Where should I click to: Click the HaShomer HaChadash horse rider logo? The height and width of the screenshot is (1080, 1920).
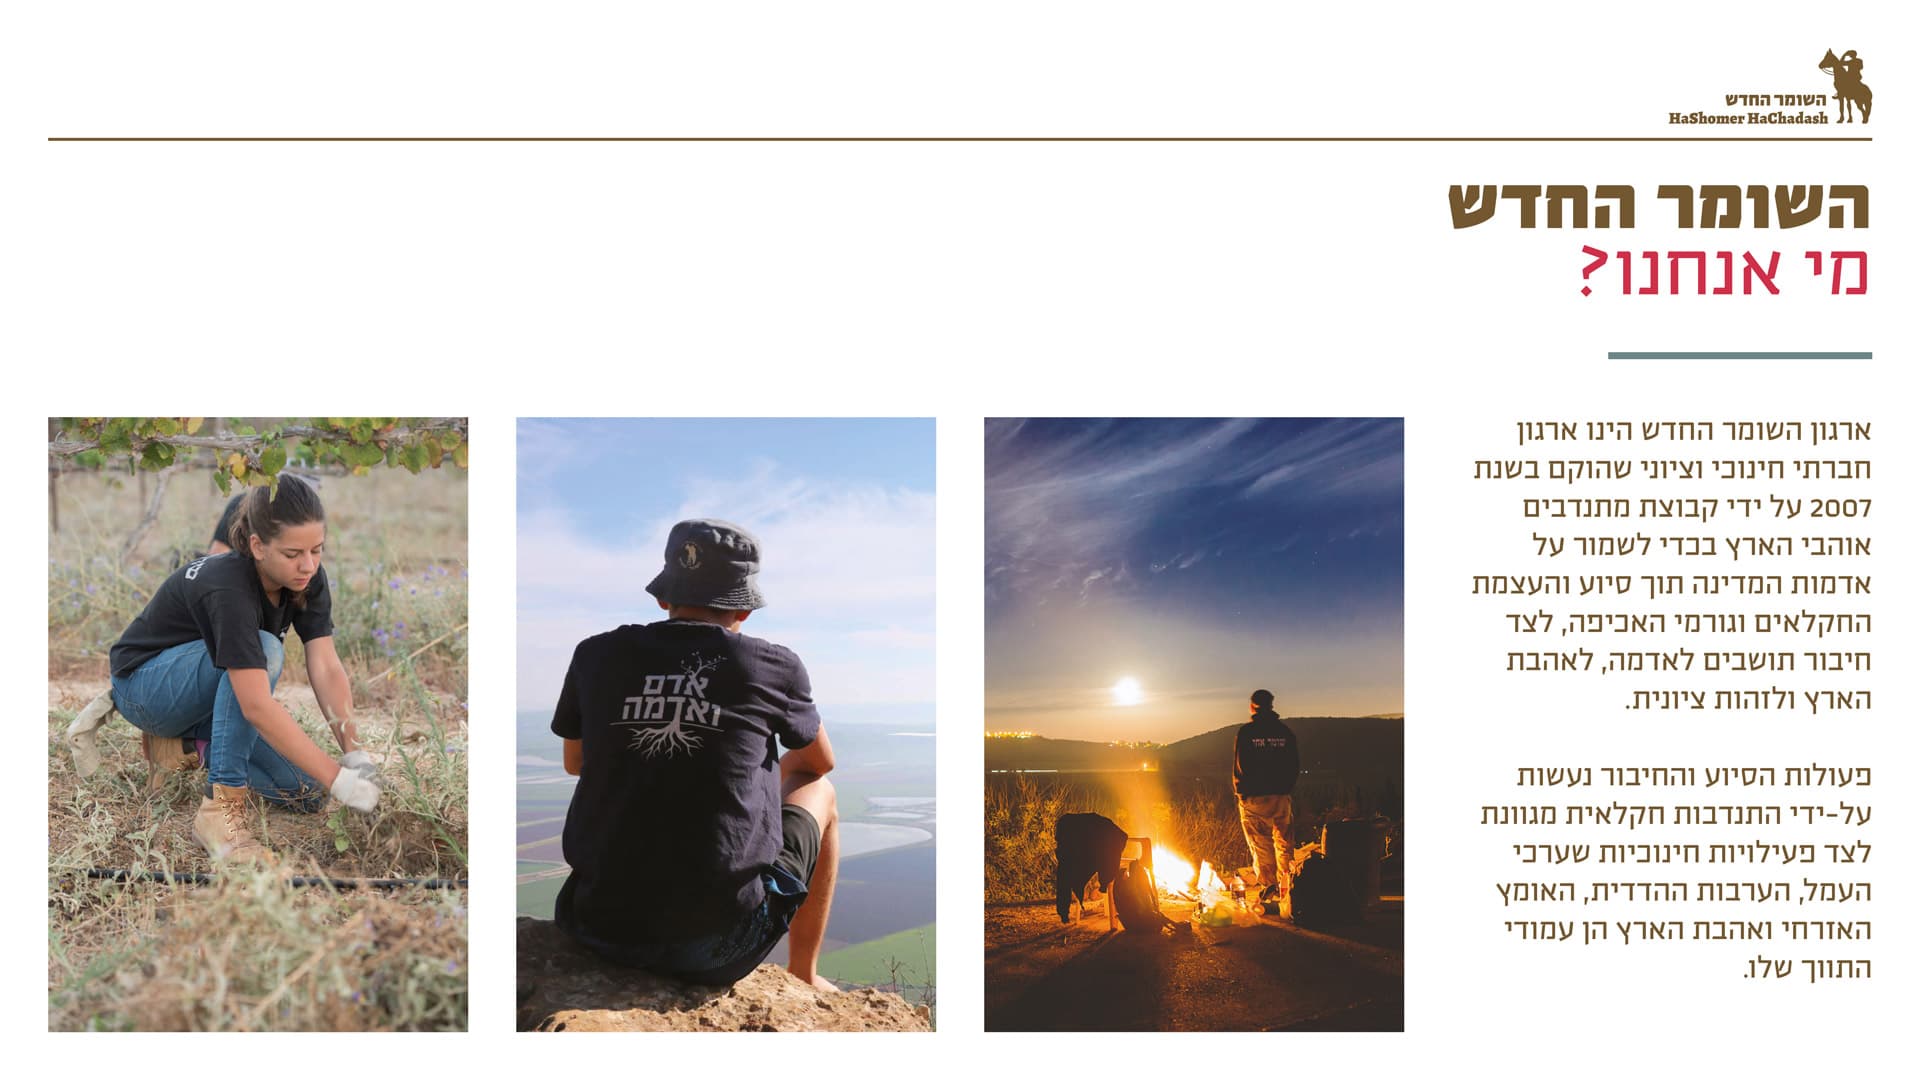(1846, 86)
